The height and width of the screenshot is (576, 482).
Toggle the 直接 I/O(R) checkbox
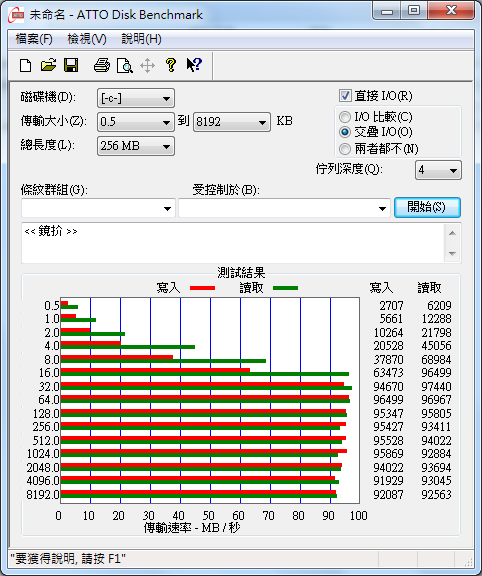click(x=345, y=96)
